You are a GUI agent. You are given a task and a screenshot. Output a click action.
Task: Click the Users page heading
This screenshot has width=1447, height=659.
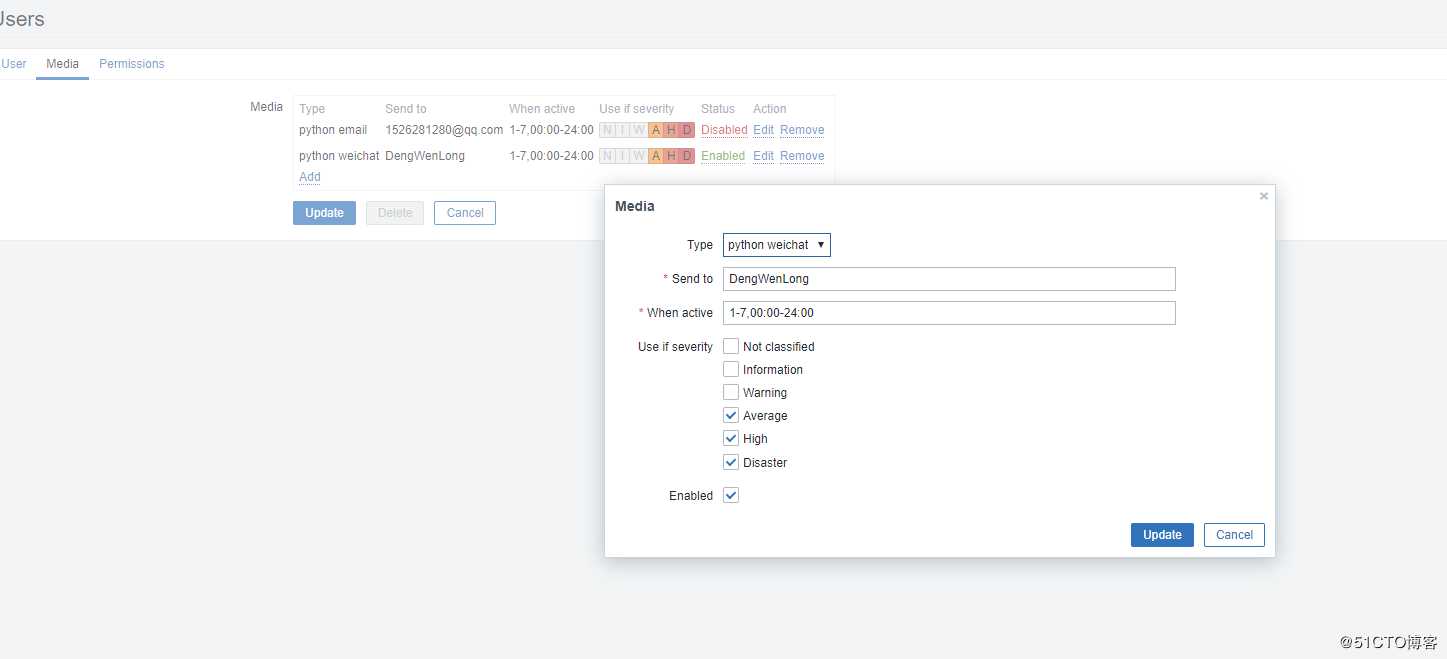[x=22, y=19]
